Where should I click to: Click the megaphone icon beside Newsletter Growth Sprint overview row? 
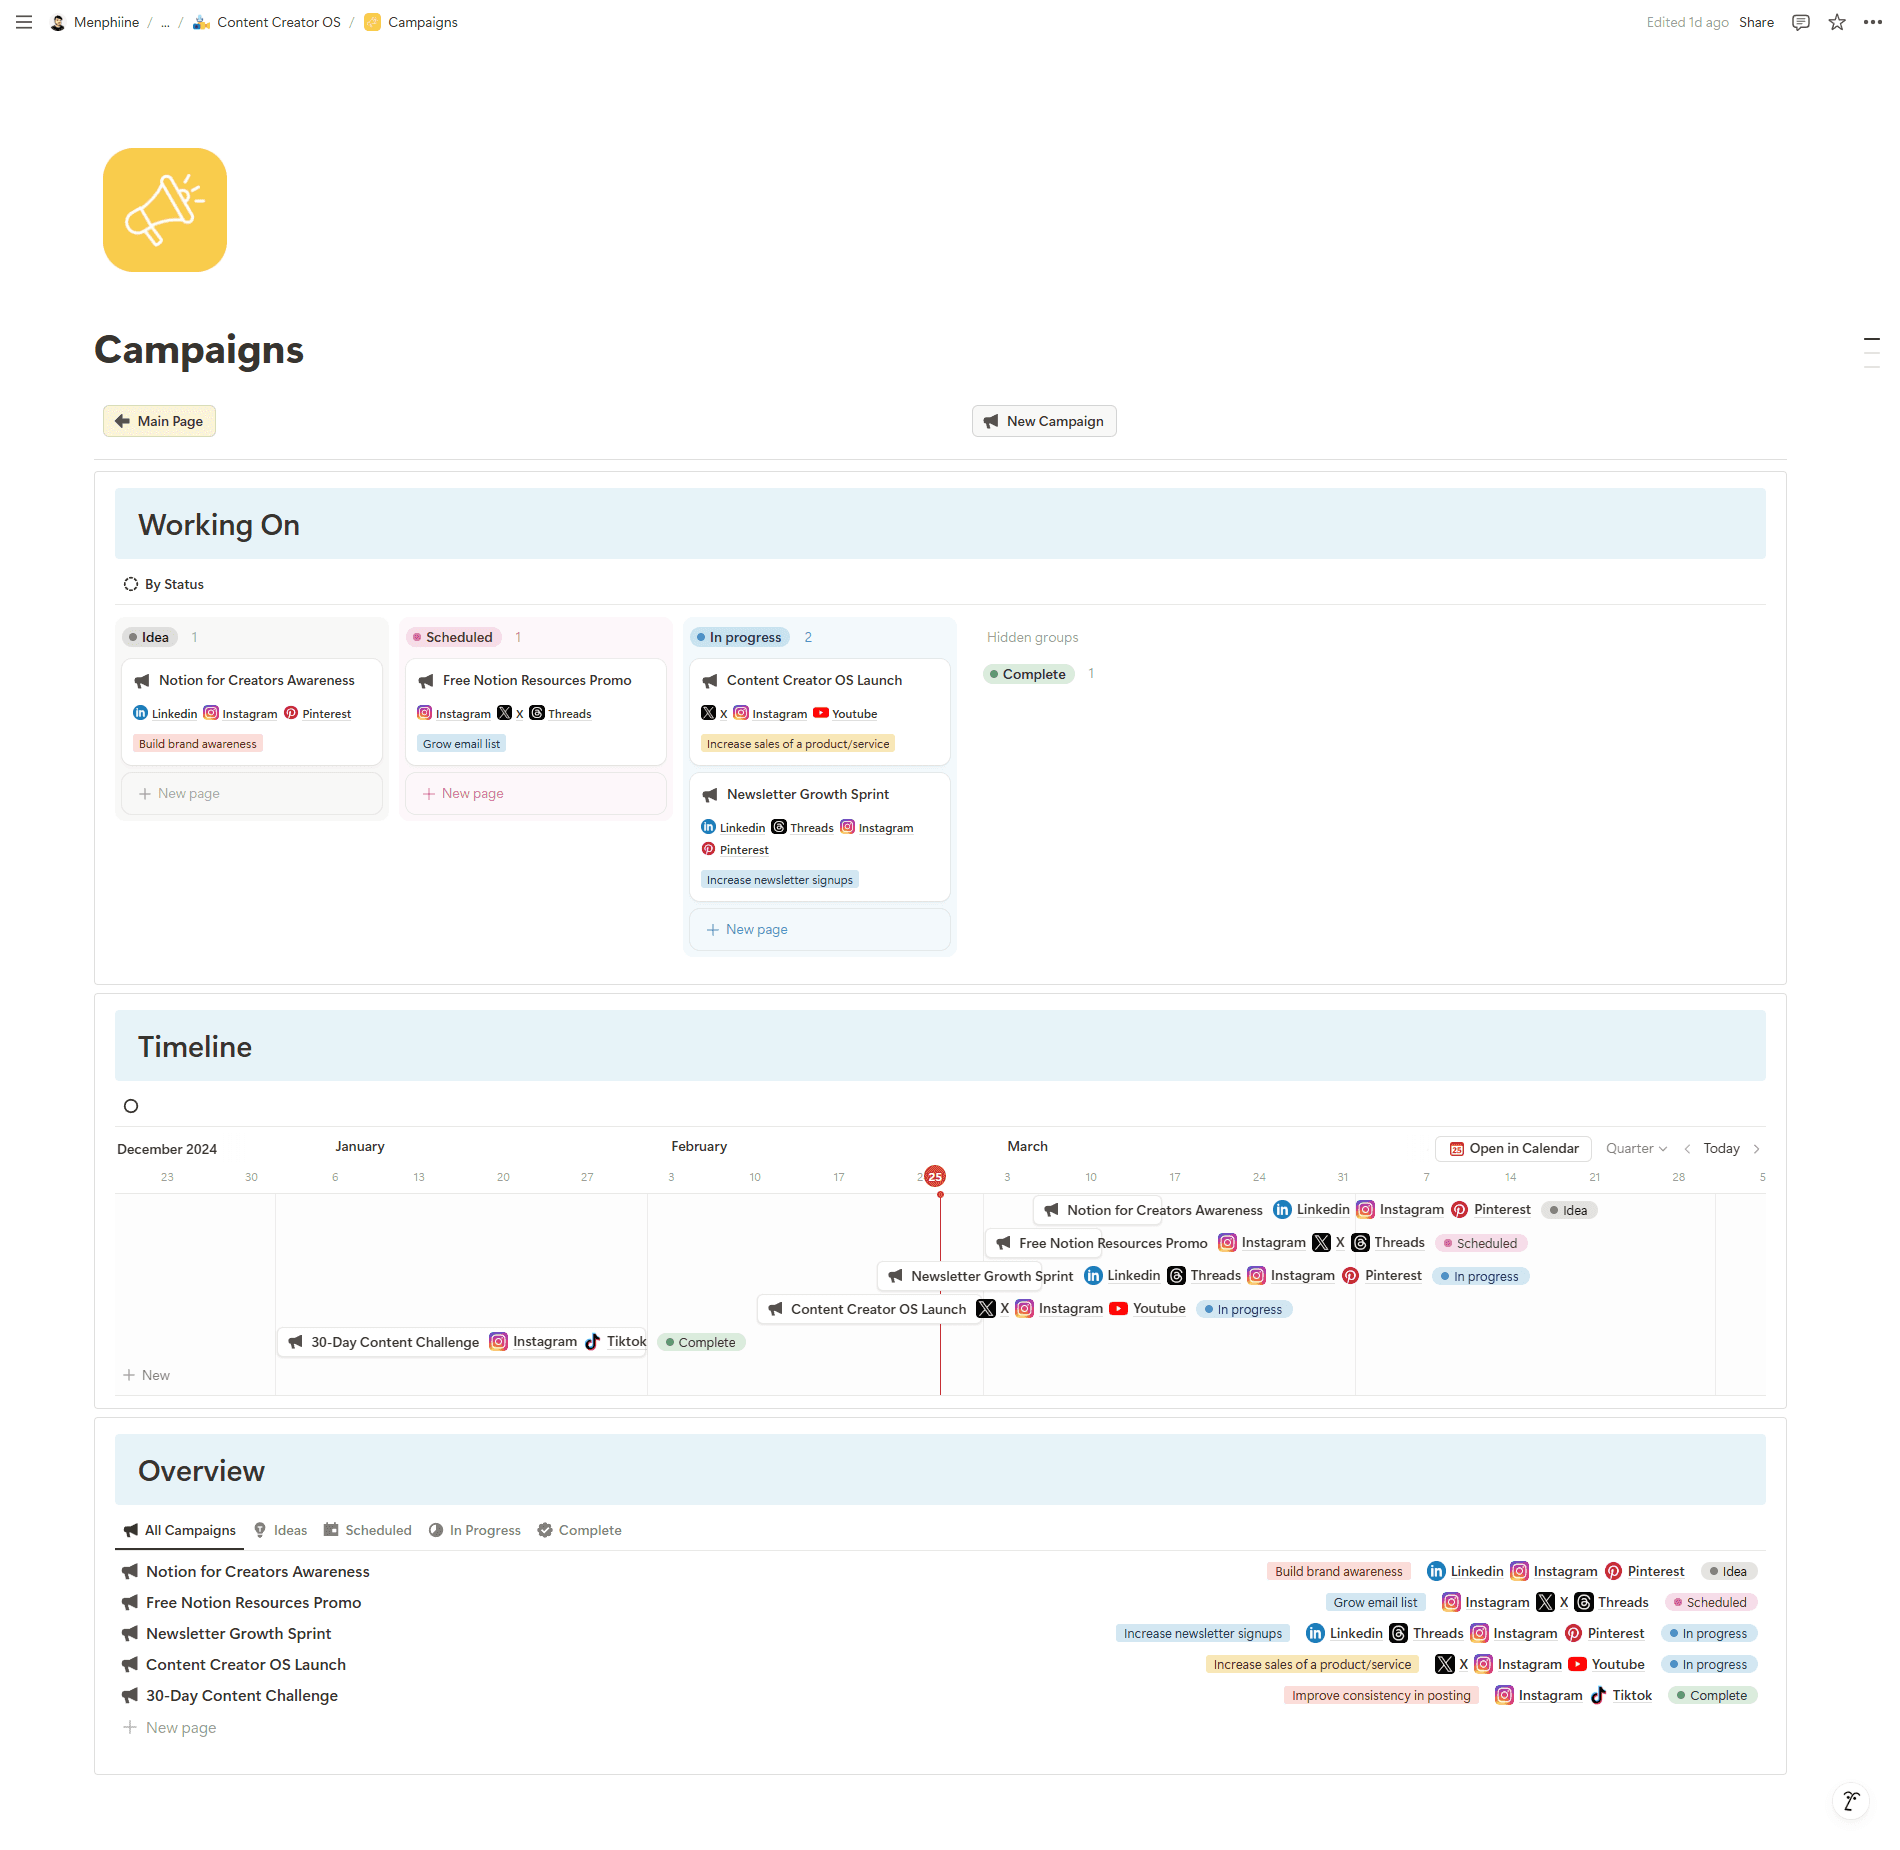coord(130,1633)
